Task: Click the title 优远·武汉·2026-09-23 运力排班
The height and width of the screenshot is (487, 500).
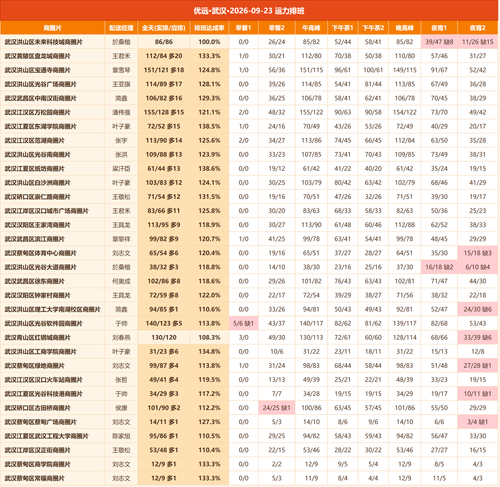Action: (249, 11)
